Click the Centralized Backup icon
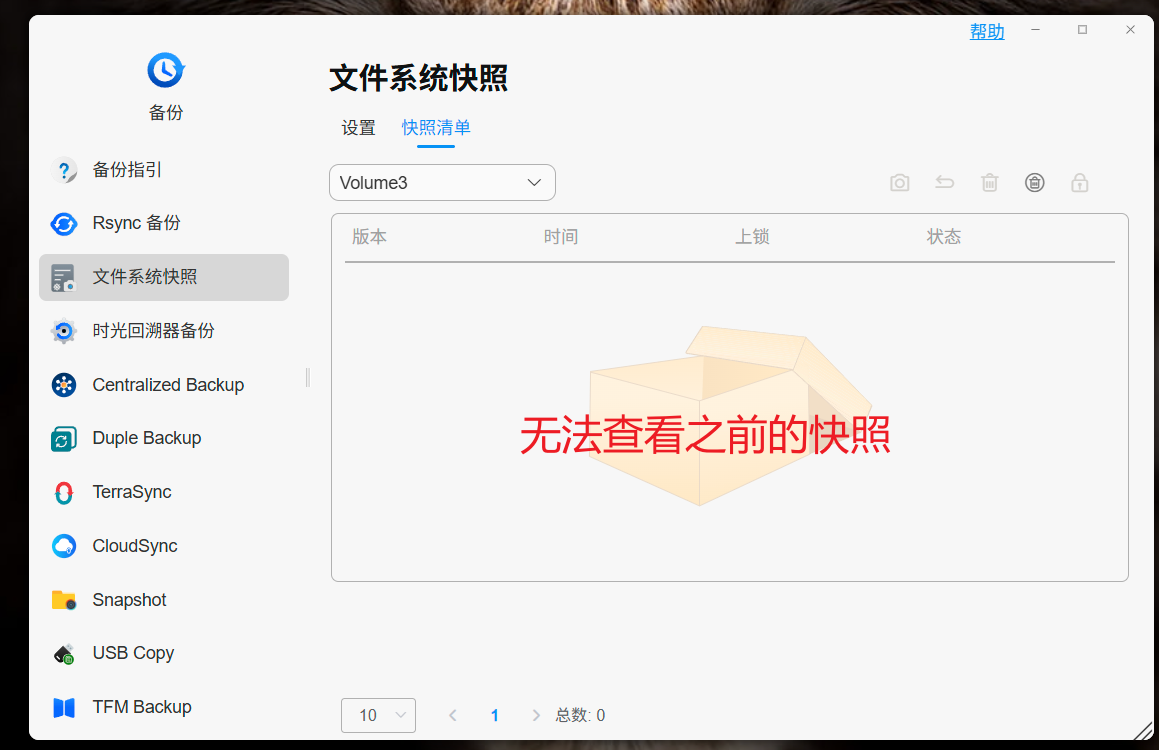 click(64, 385)
